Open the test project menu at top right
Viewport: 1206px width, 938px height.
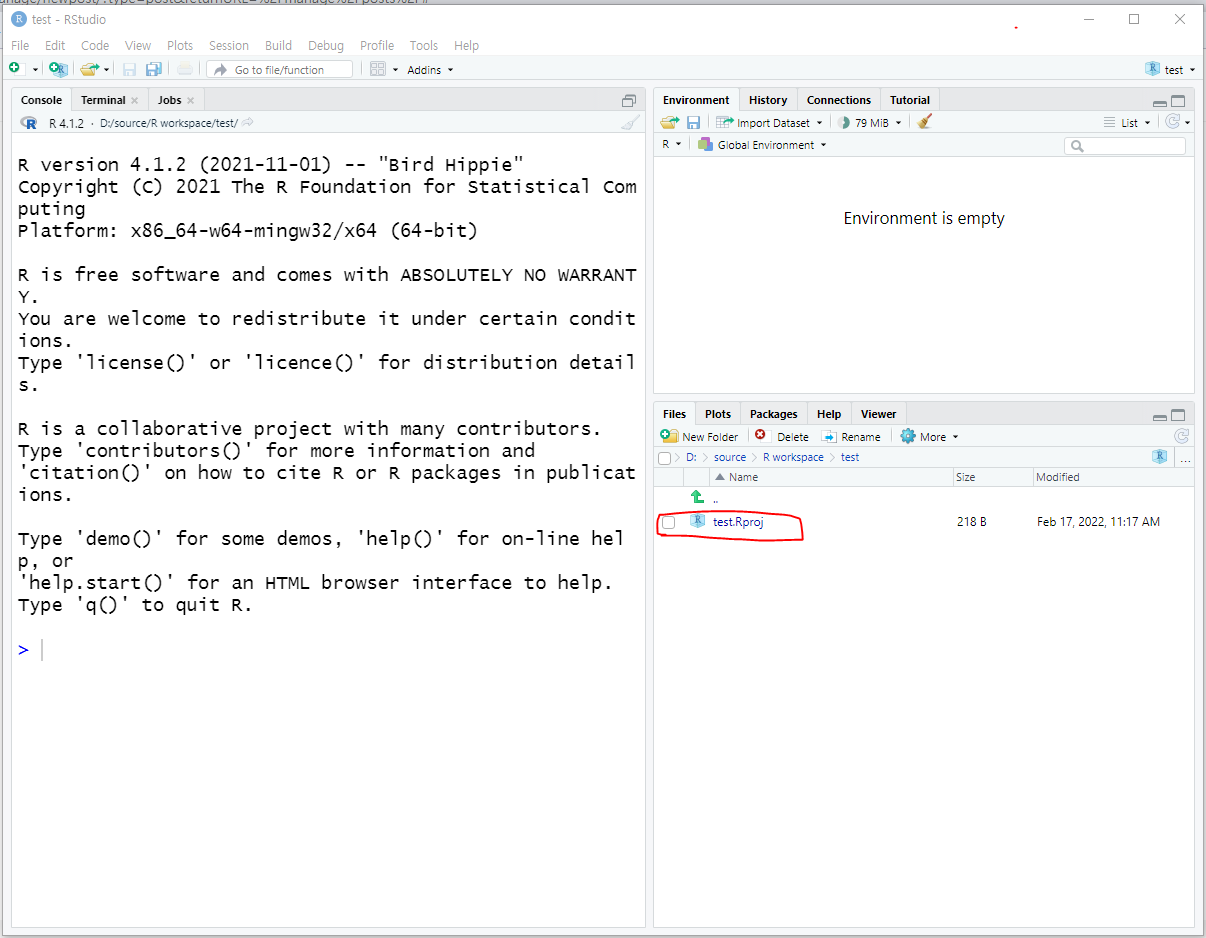point(1171,70)
